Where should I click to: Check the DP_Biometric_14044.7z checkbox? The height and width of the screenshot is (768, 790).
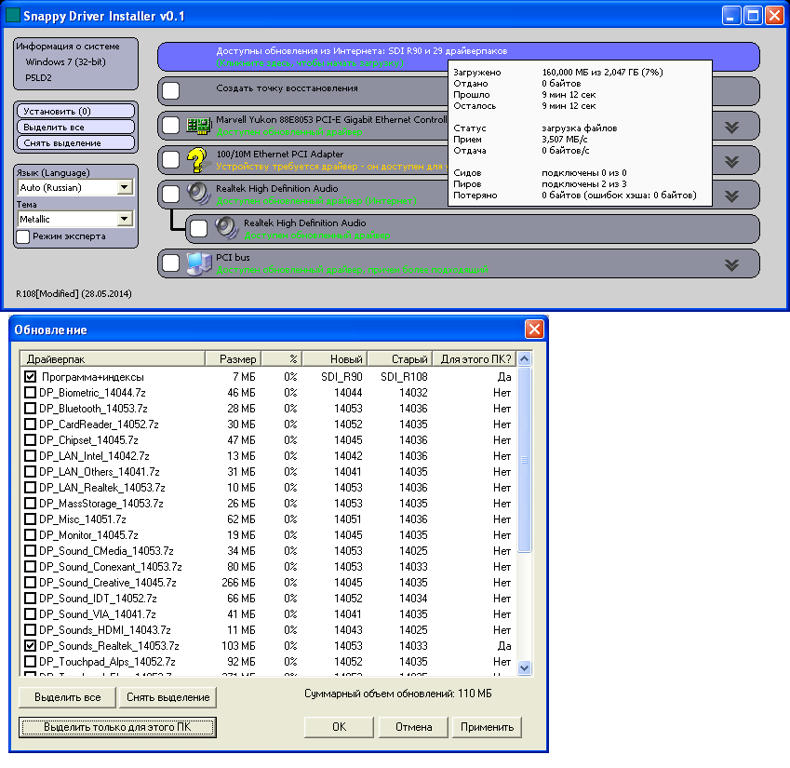[x=30, y=393]
